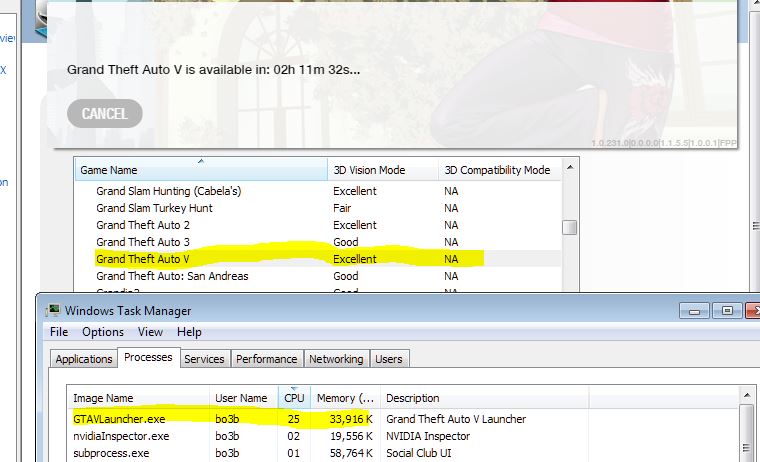
Task: Click Fair rating for Grand Slam Turkey Hunt
Action: (x=342, y=208)
